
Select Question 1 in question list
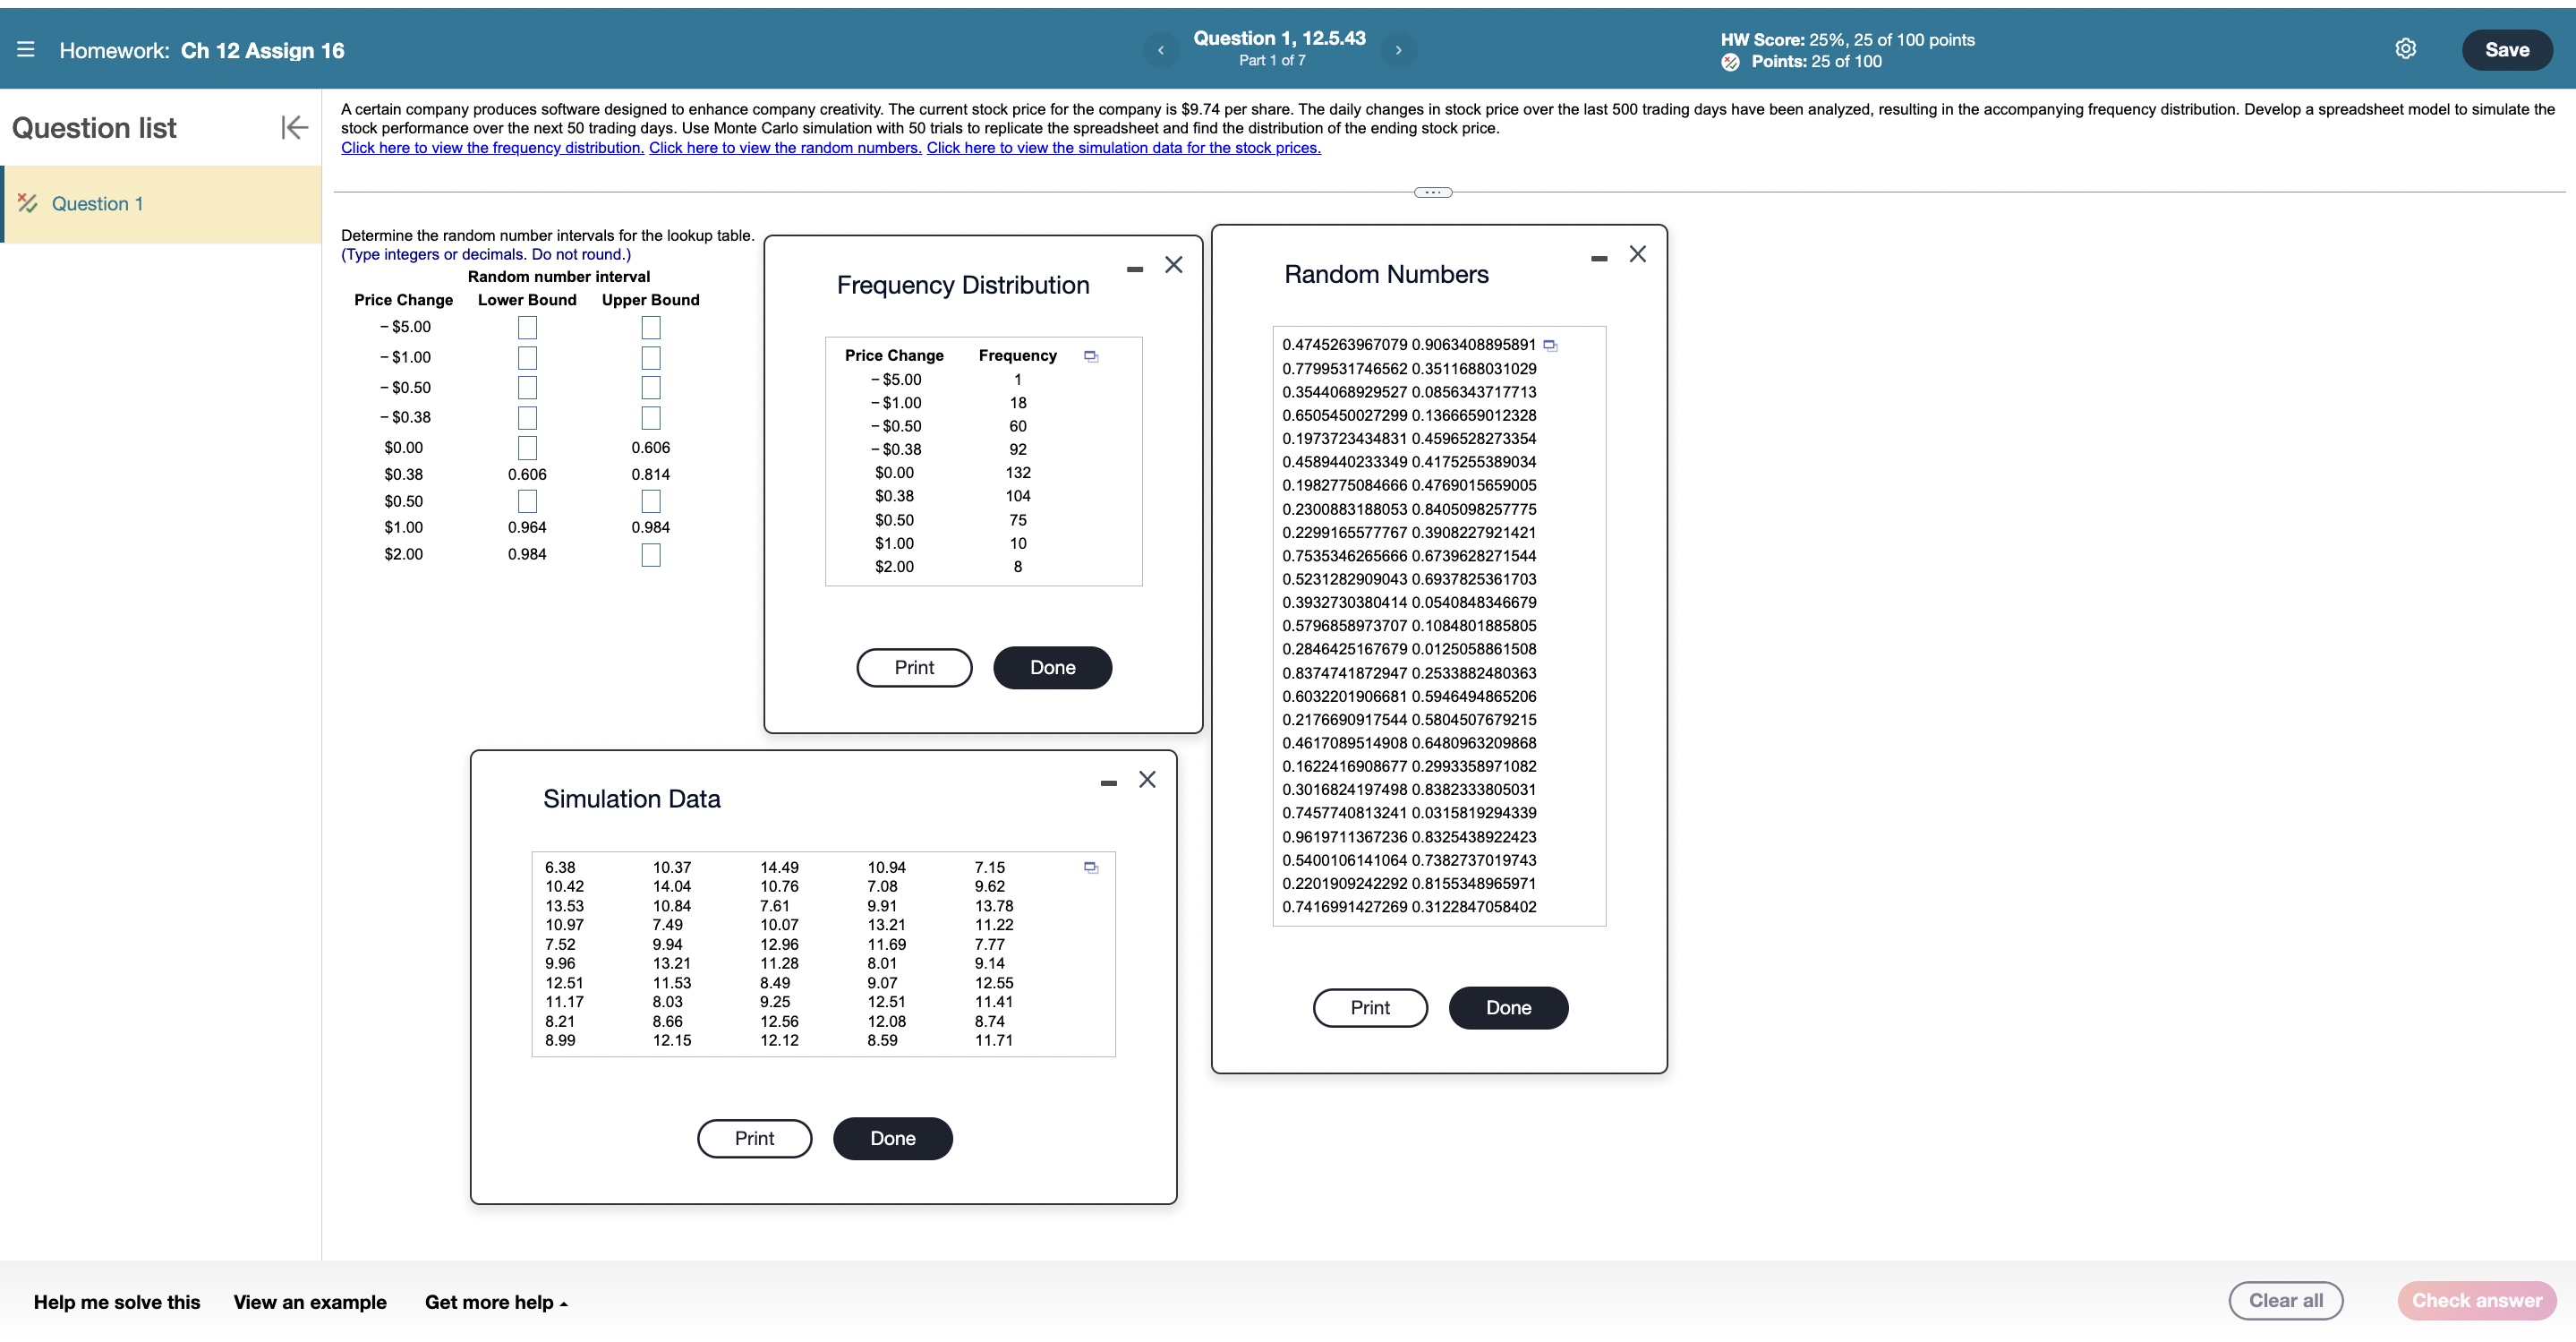pos(97,204)
